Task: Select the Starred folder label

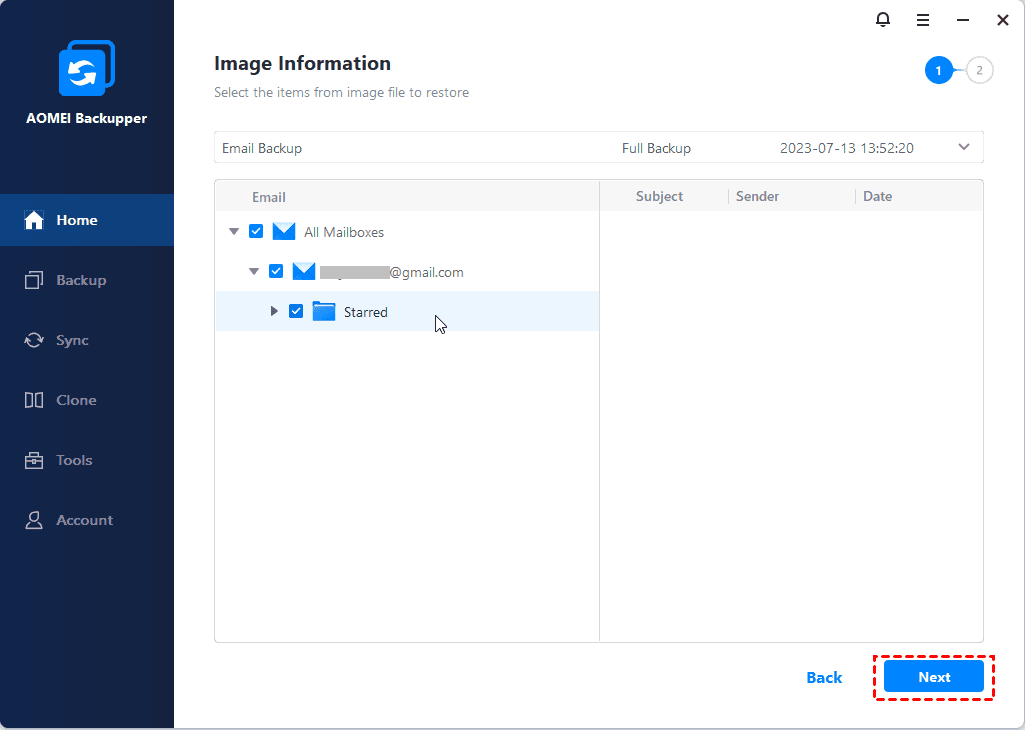Action: click(365, 312)
